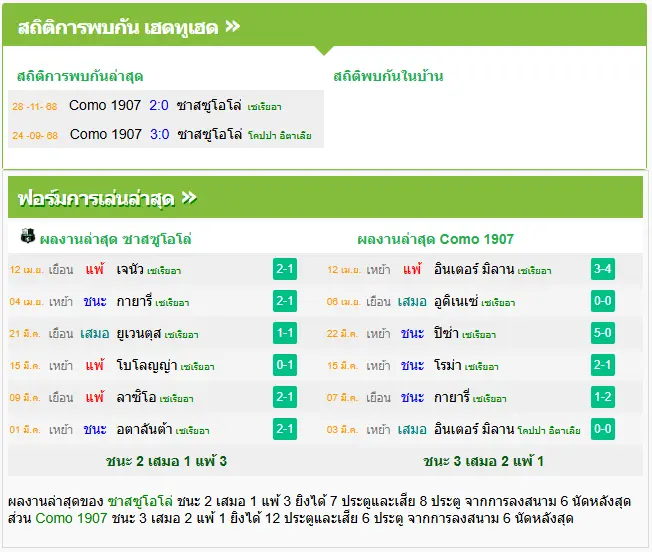Open the 2:0 result from 28-11-68
The height and width of the screenshot is (552, 652).
tap(159, 105)
